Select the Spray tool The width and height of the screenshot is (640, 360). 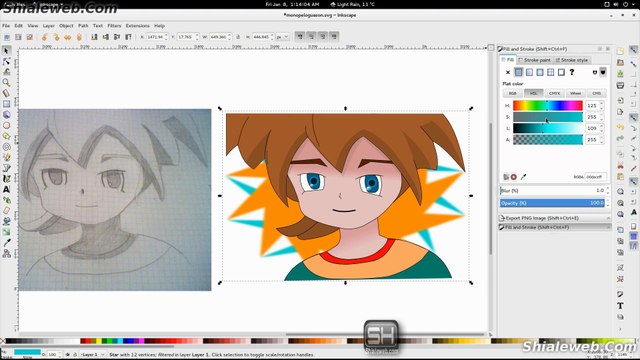click(x=6, y=200)
